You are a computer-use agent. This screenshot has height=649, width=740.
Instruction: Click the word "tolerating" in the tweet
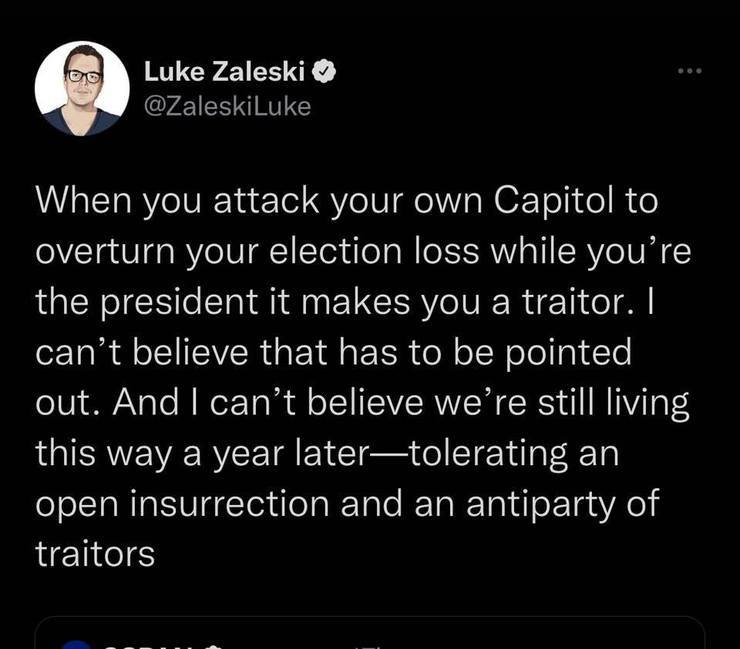487,454
